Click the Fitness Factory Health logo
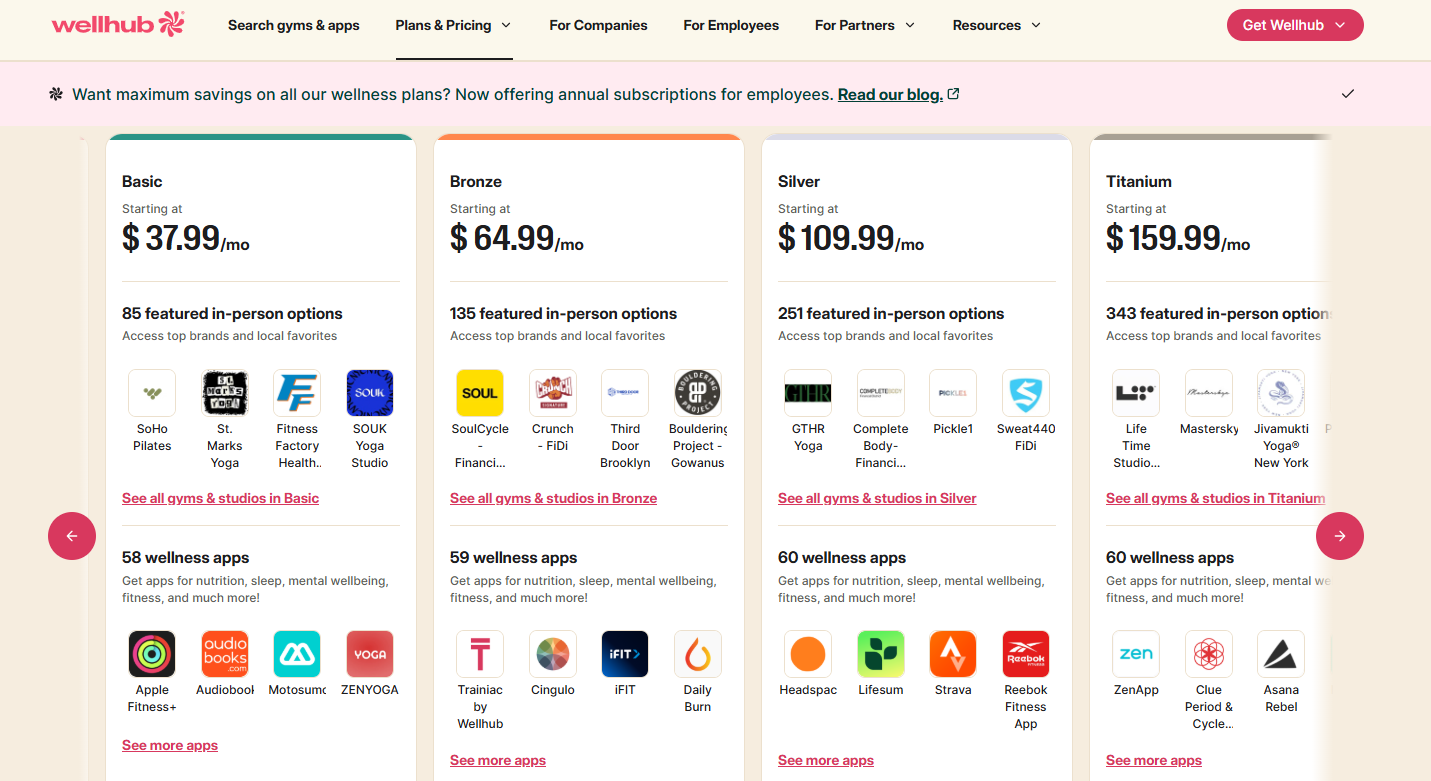 [x=297, y=393]
